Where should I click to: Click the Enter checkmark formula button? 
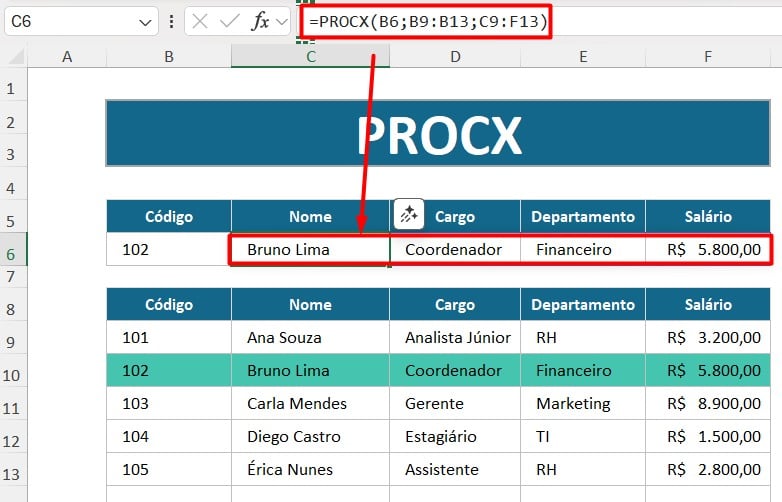(229, 21)
